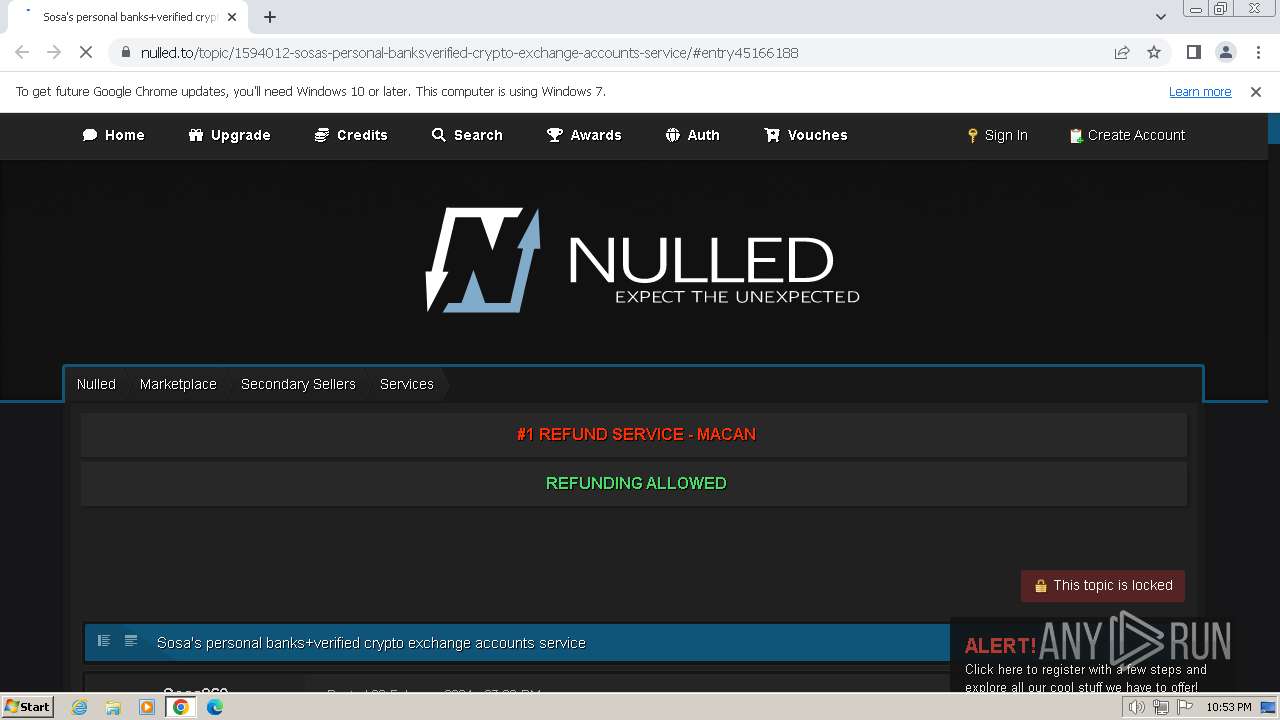Screen dimensions: 1280x720
Task: Go to Home in forum navigation
Action: pyautogui.click(x=113, y=135)
